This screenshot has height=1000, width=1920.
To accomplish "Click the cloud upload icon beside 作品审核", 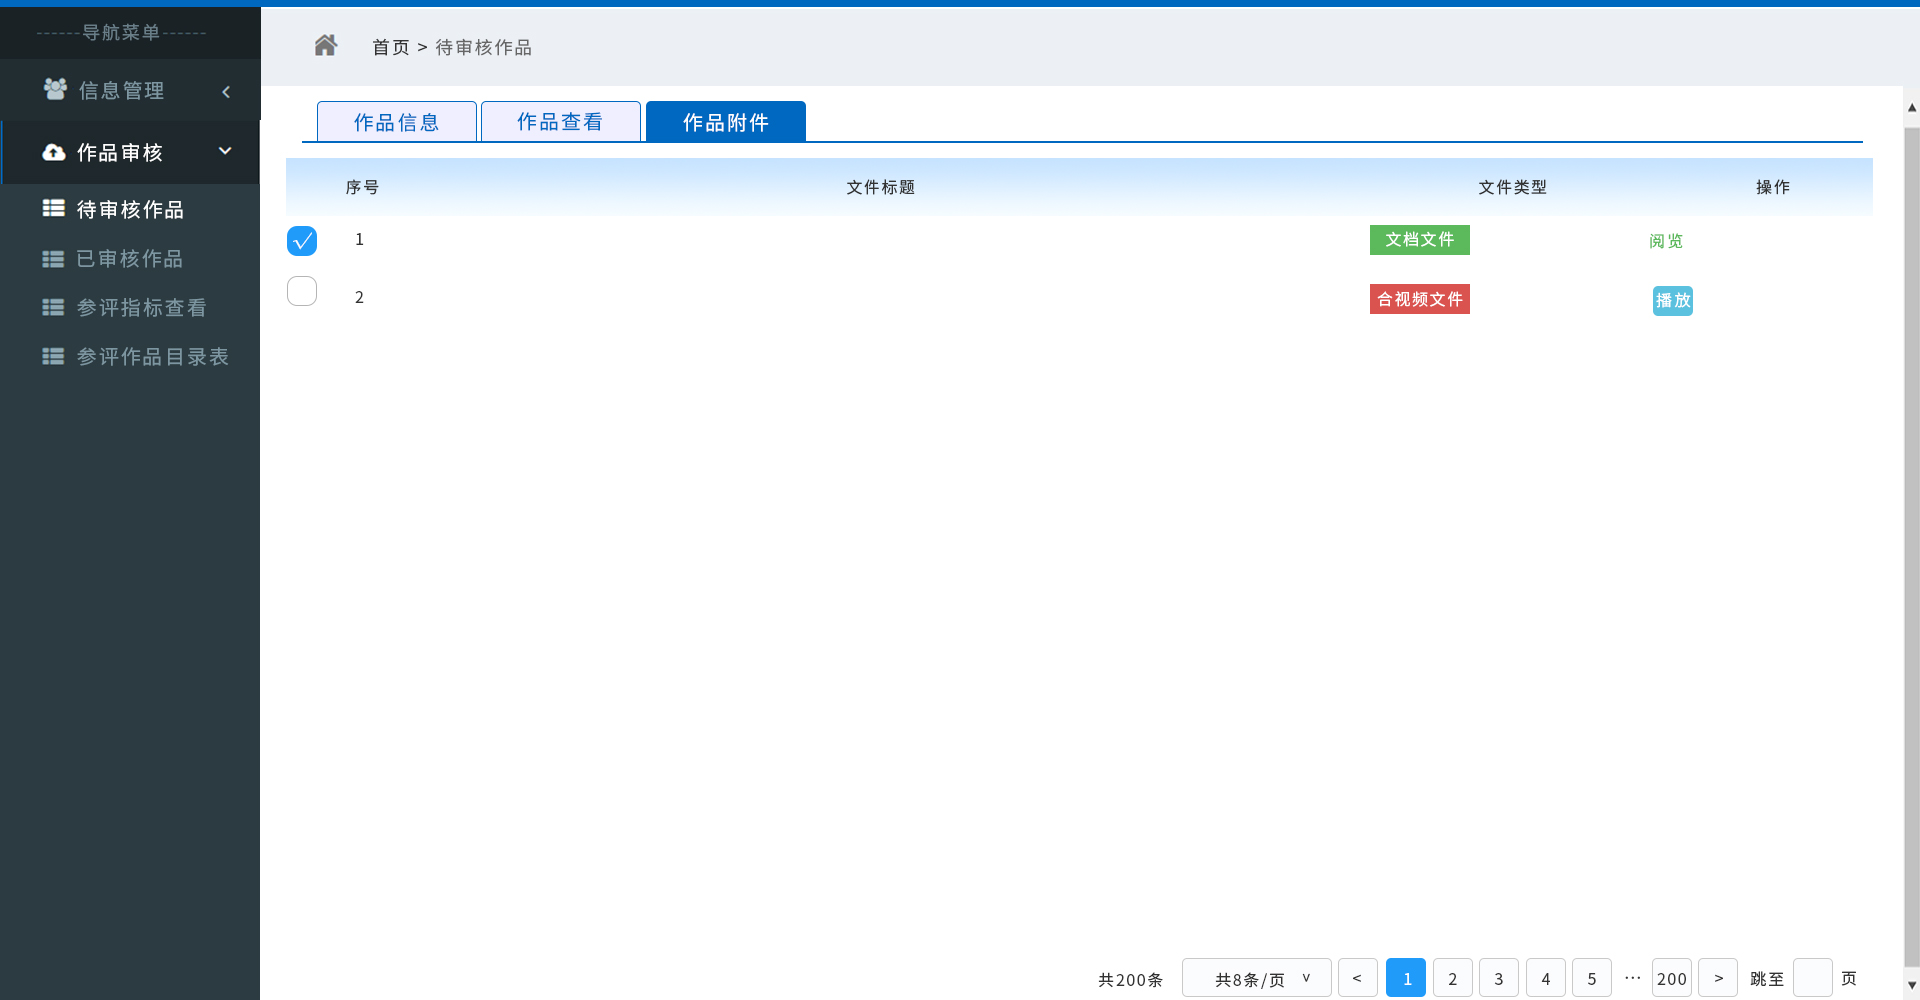I will 54,152.
